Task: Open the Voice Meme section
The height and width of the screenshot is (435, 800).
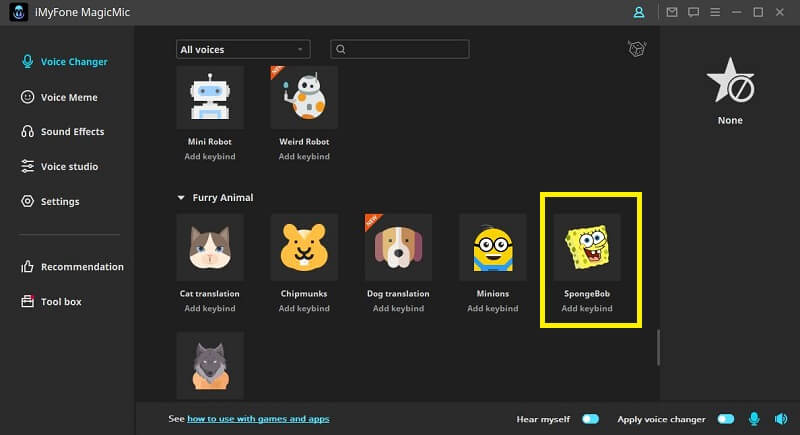Action: 59,97
